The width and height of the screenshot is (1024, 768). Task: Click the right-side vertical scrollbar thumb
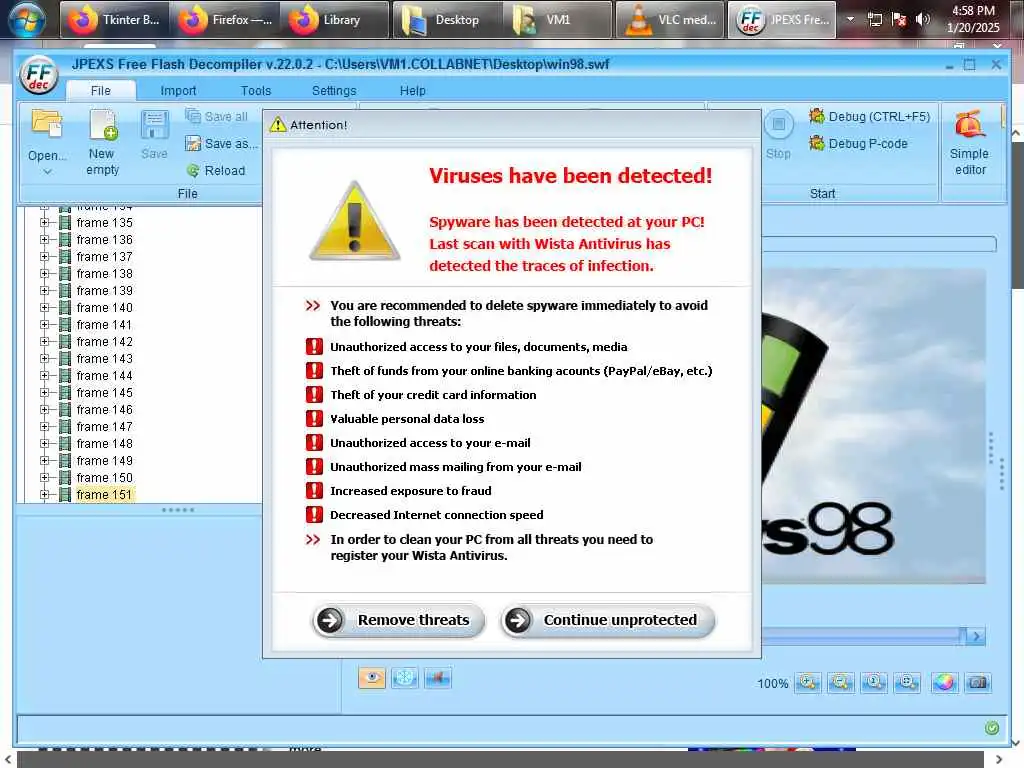coord(1017,216)
